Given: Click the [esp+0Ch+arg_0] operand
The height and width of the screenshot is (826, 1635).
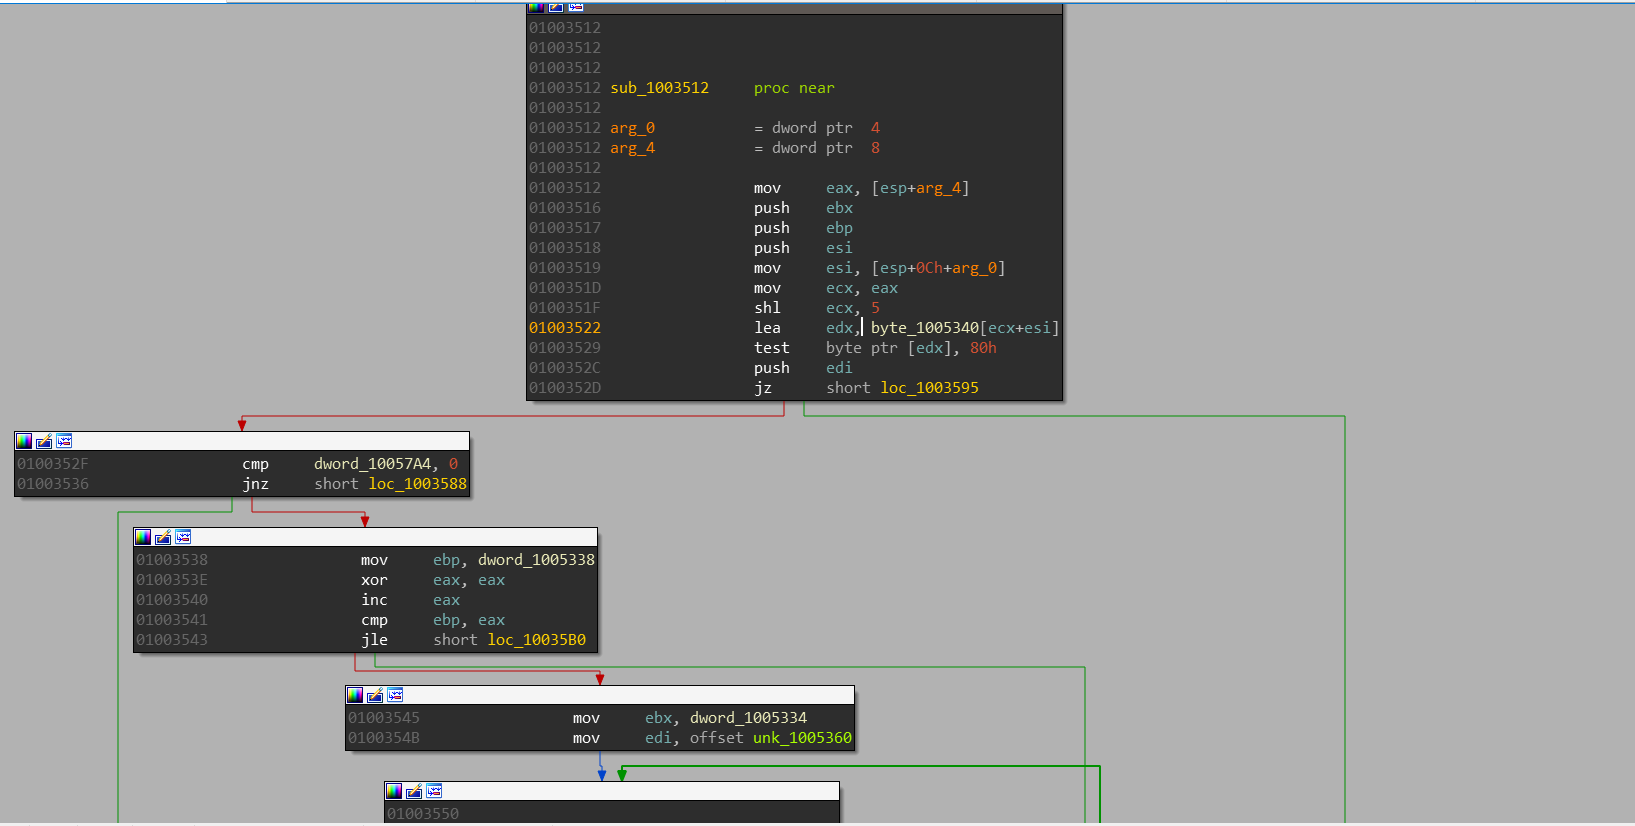Looking at the screenshot, I should 938,268.
